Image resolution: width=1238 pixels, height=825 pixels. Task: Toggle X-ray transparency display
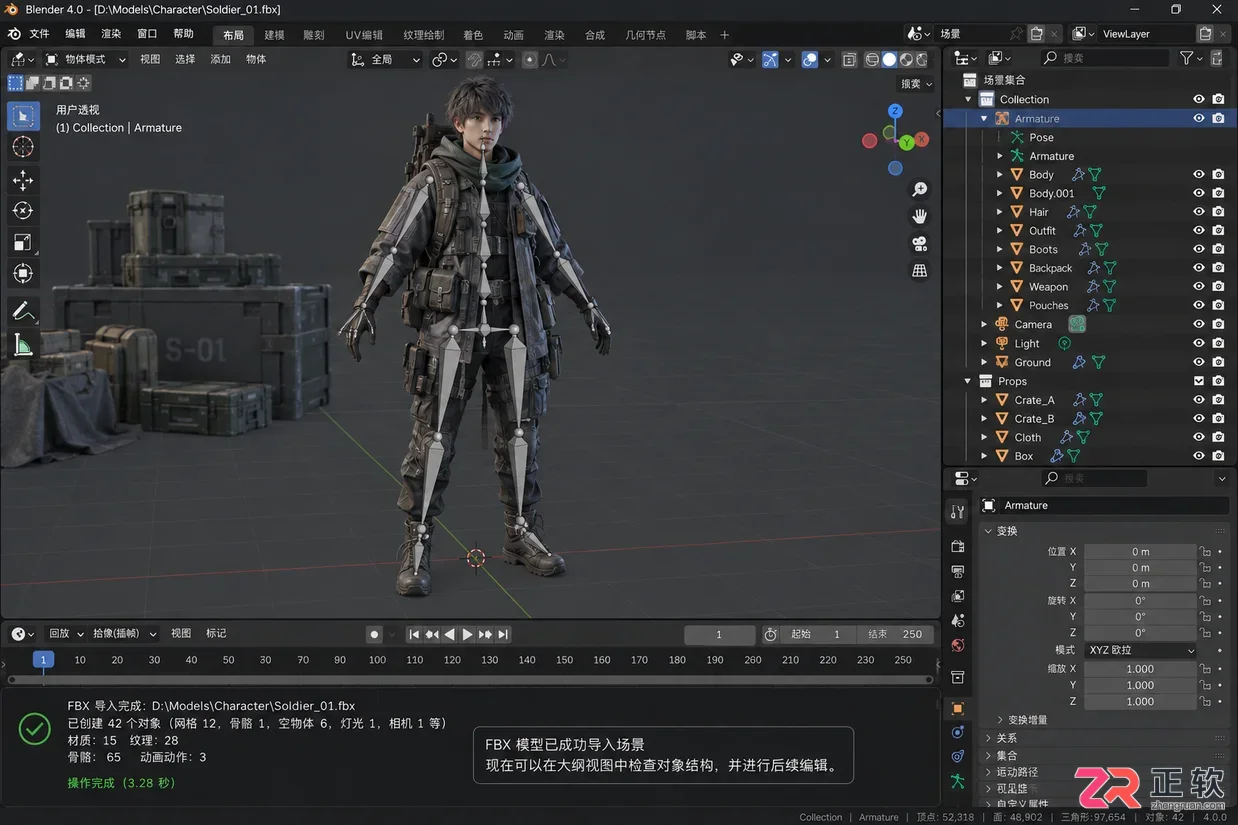[849, 60]
